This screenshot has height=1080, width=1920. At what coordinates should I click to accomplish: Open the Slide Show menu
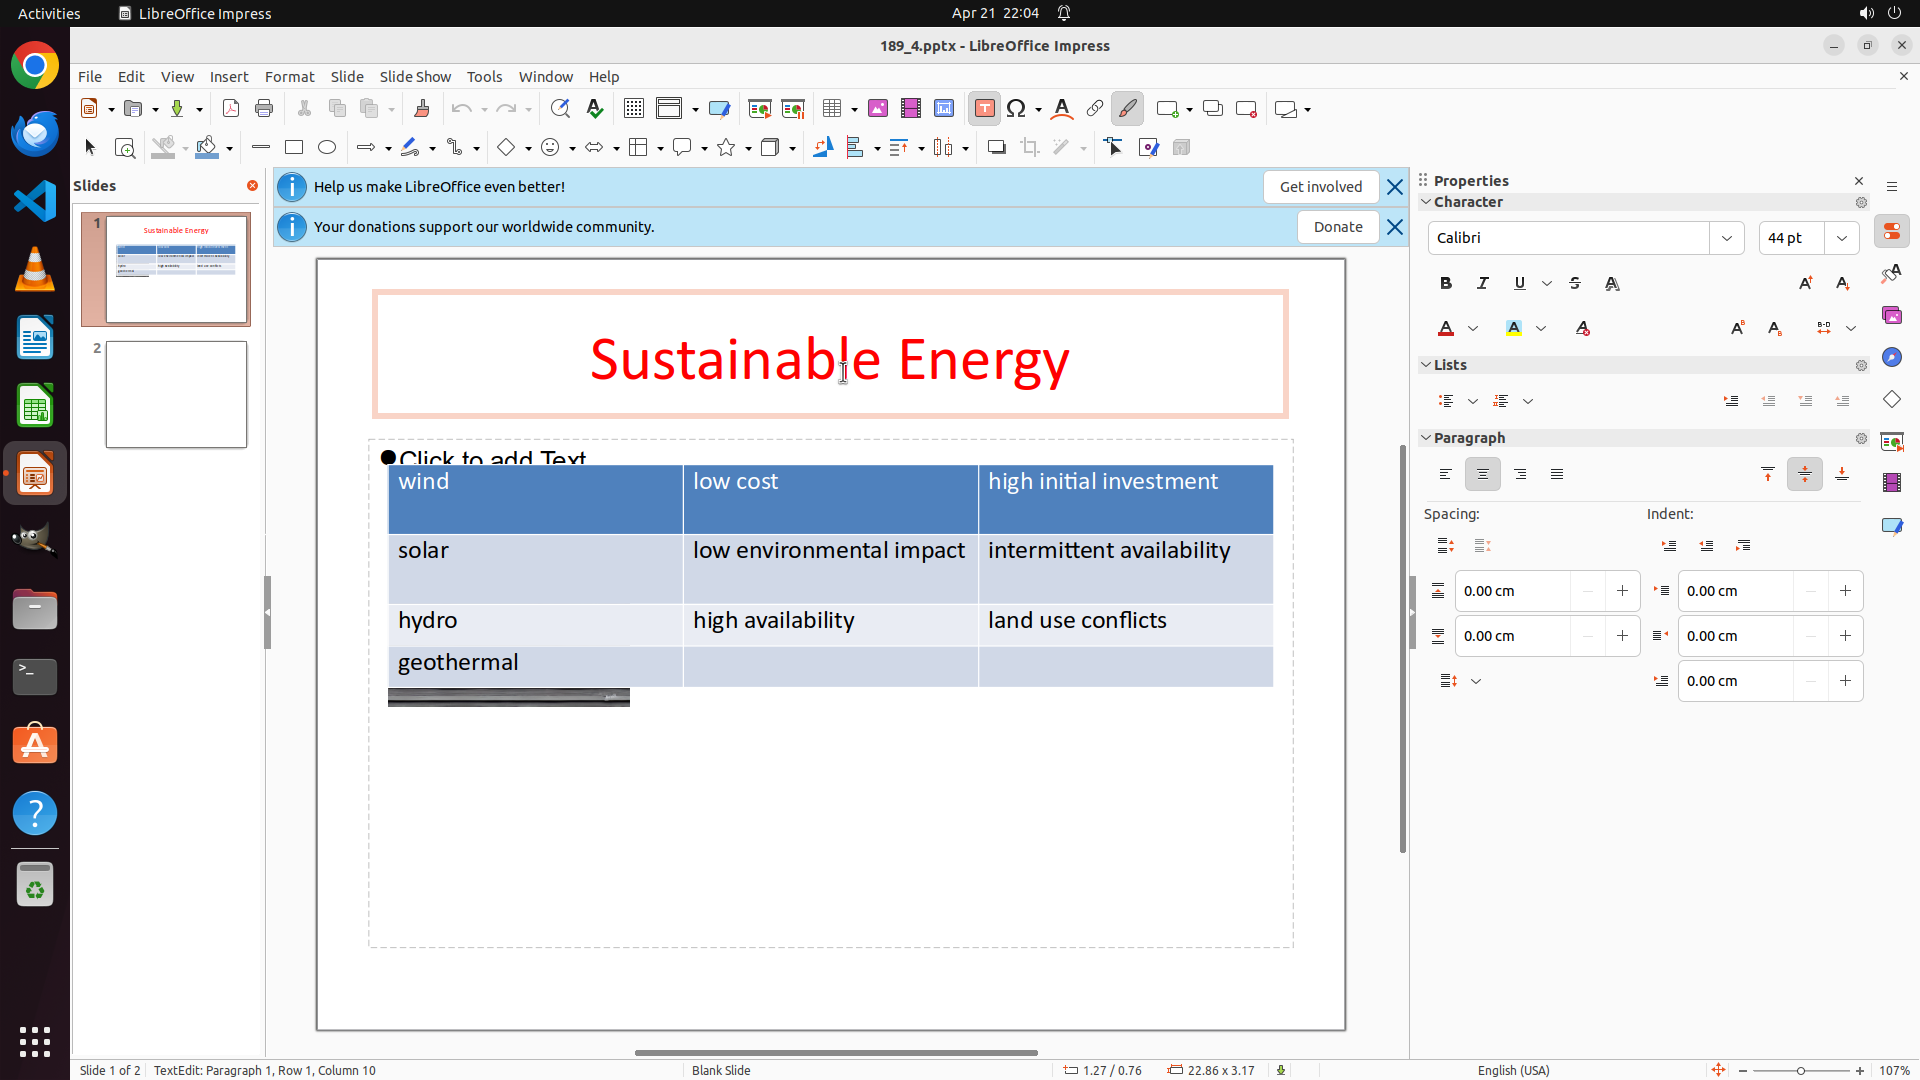point(415,76)
